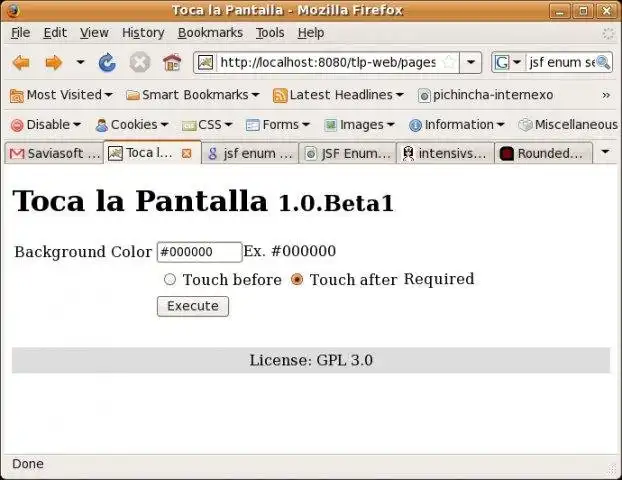Viewport: 622px width, 480px height.
Task: Click the Execute button
Action: click(193, 306)
